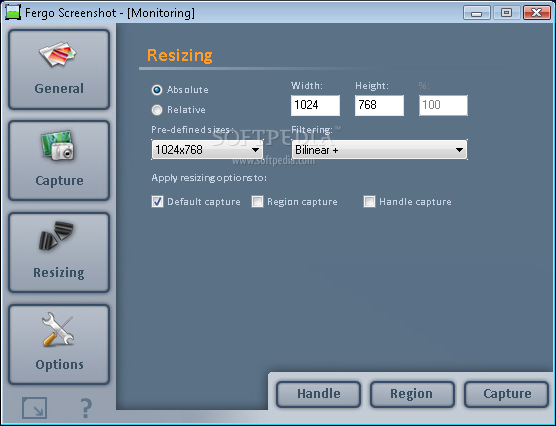The image size is (556, 426).
Task: Click the question mark help icon
Action: pyautogui.click(x=86, y=408)
